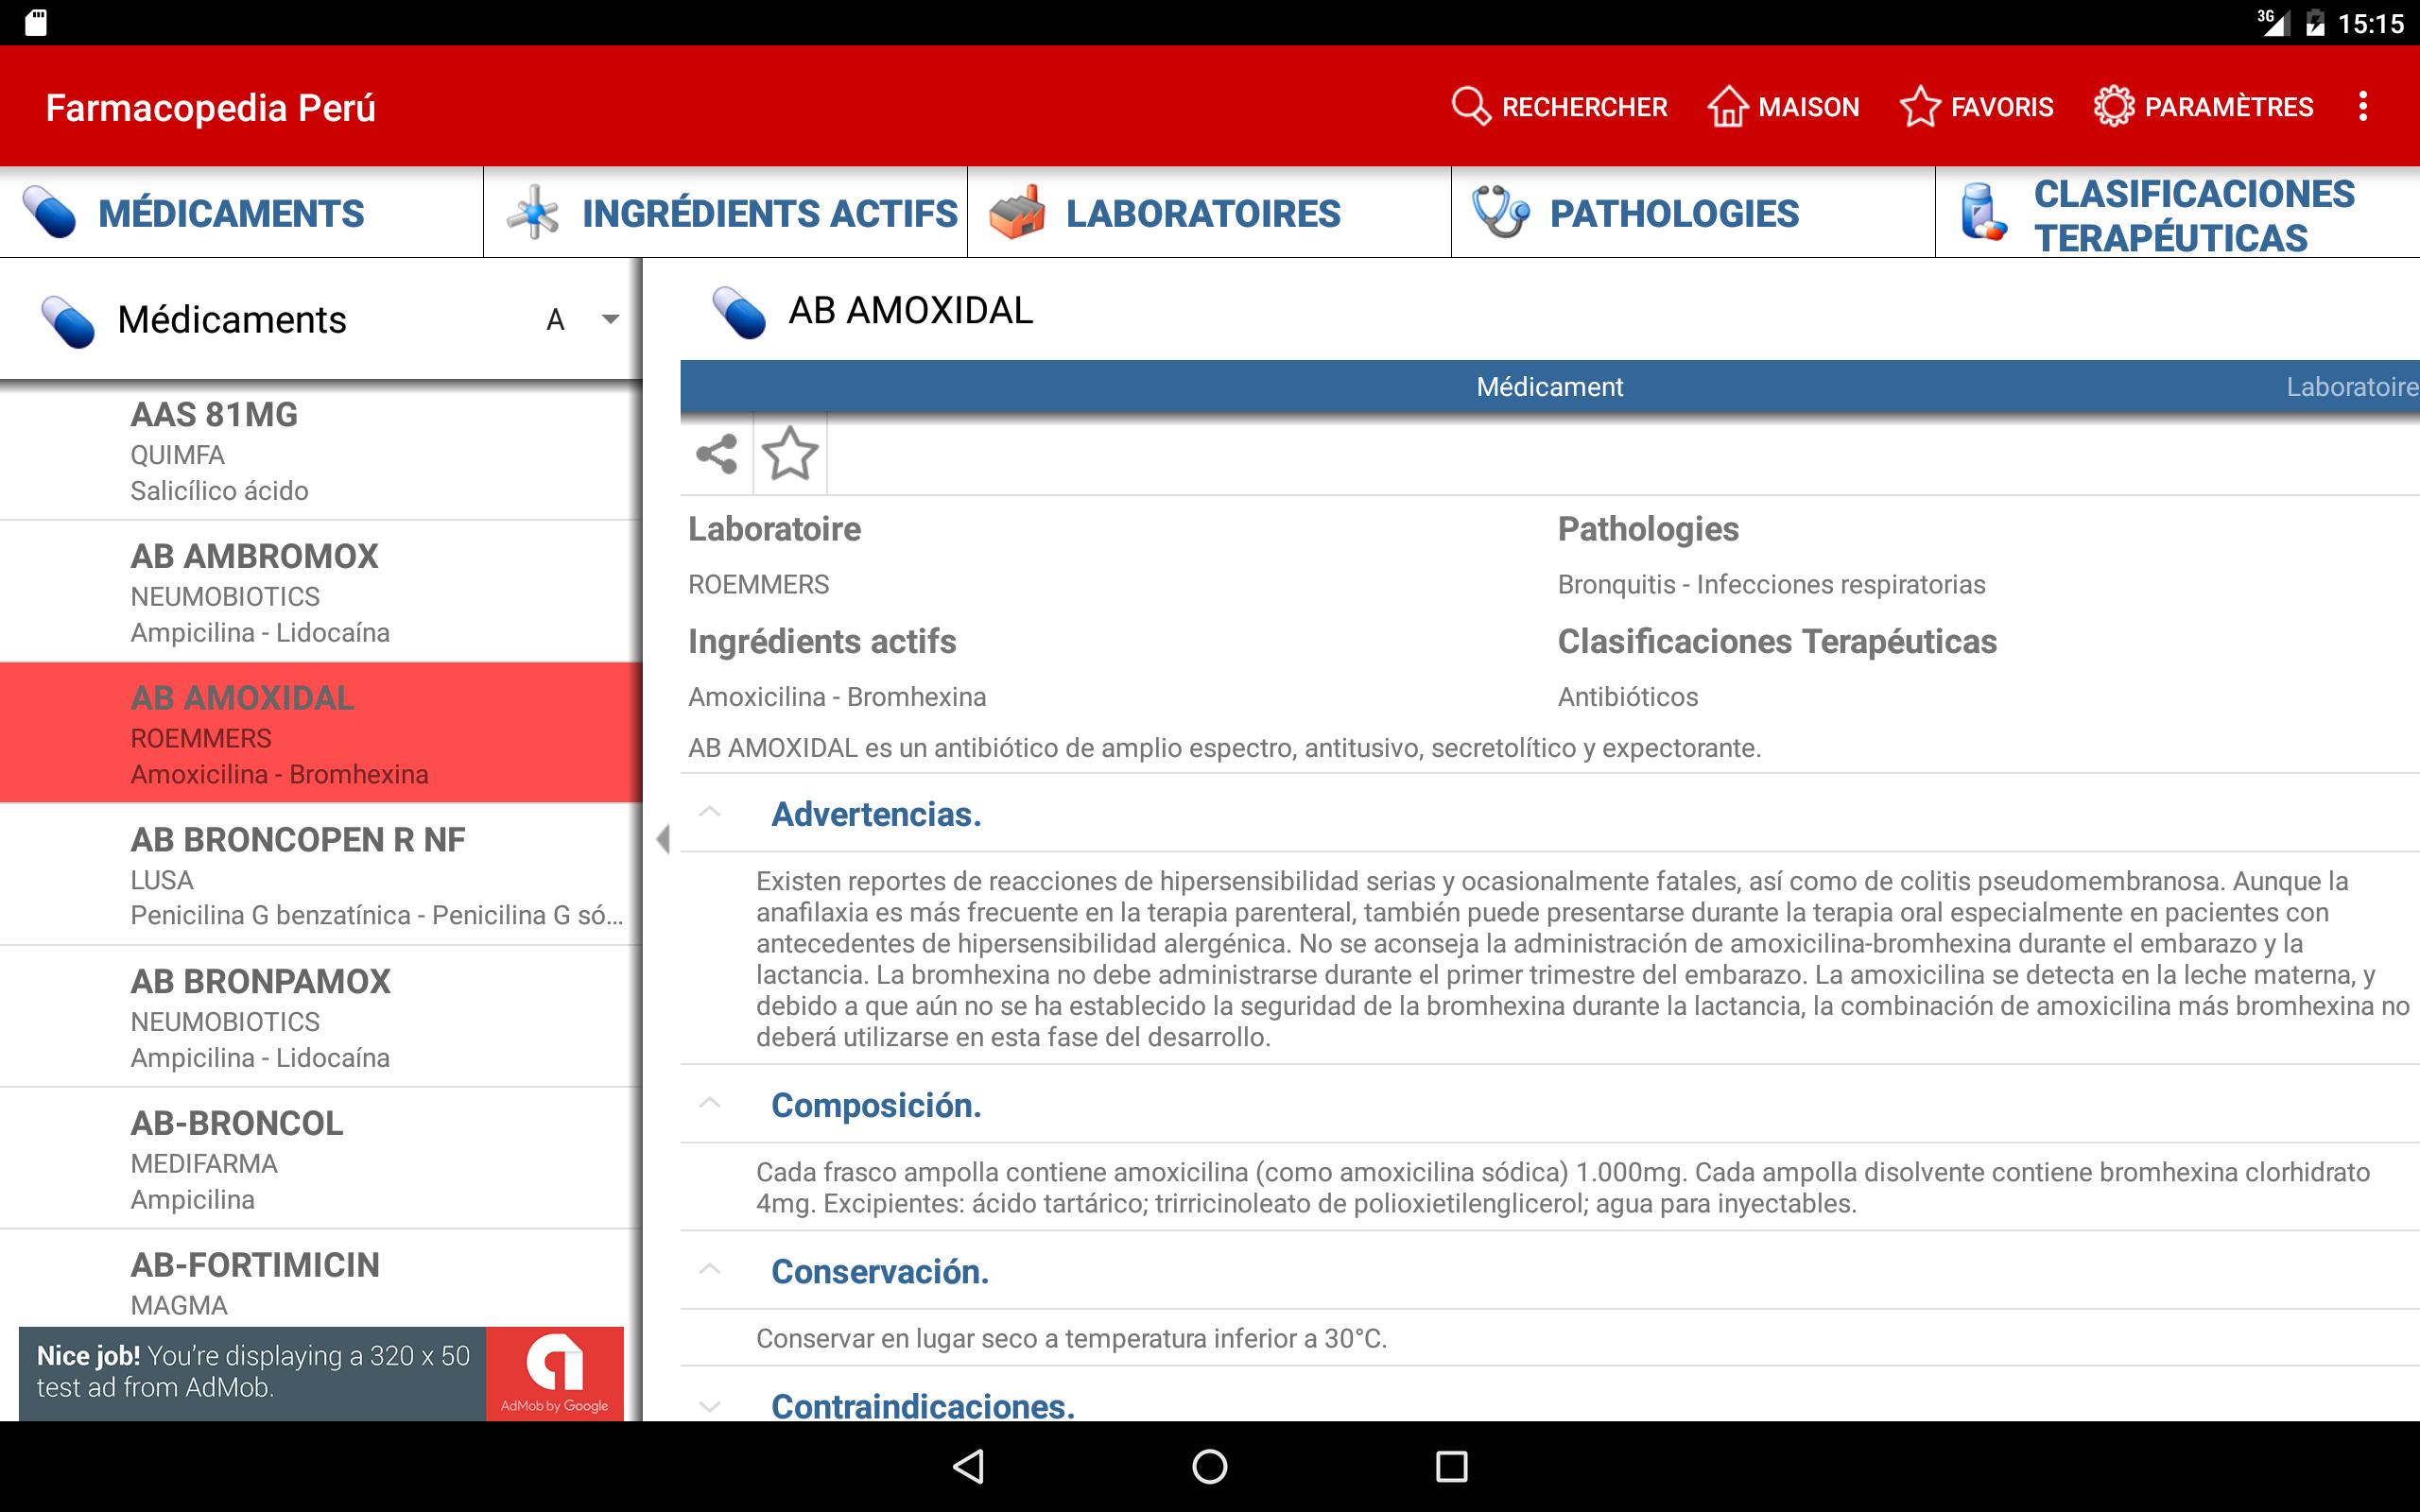Open the three-dot overflow menu
The width and height of the screenshot is (2420, 1512).
tap(2363, 106)
